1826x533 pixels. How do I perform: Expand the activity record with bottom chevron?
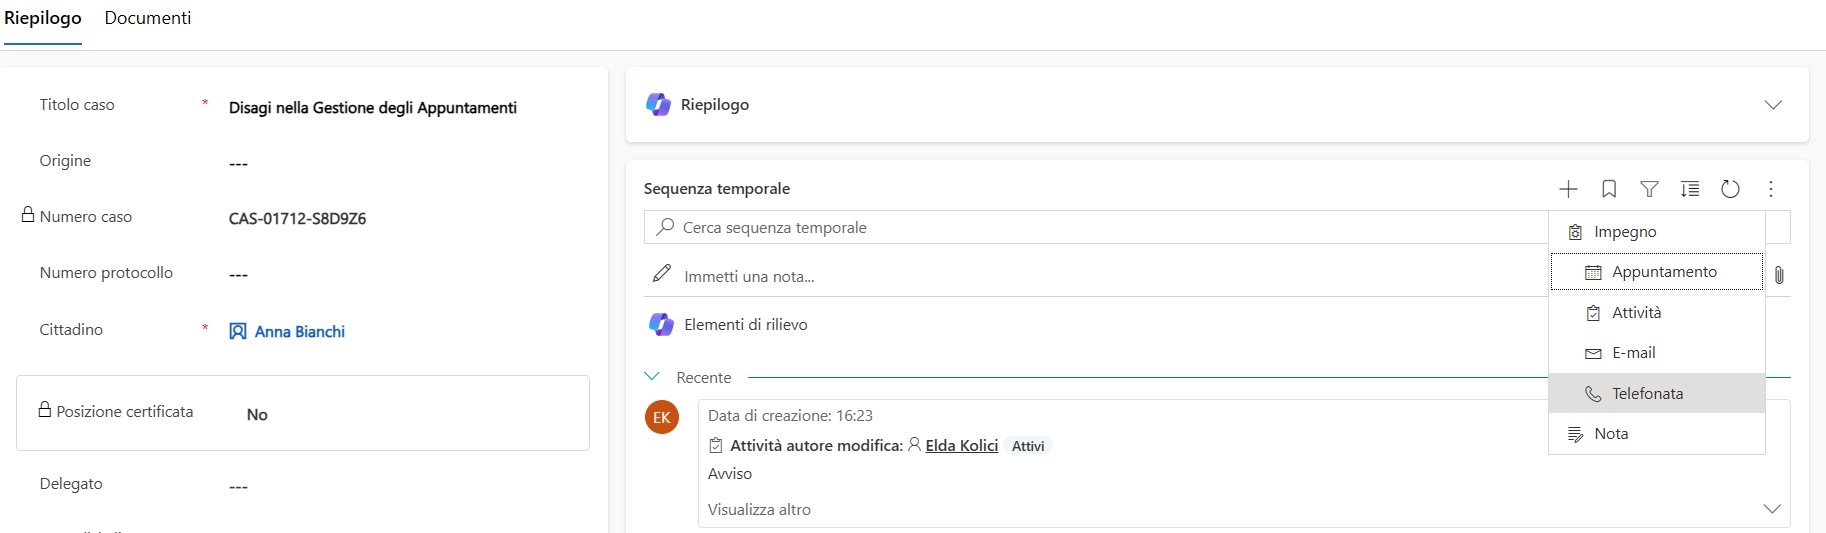[x=1772, y=509]
